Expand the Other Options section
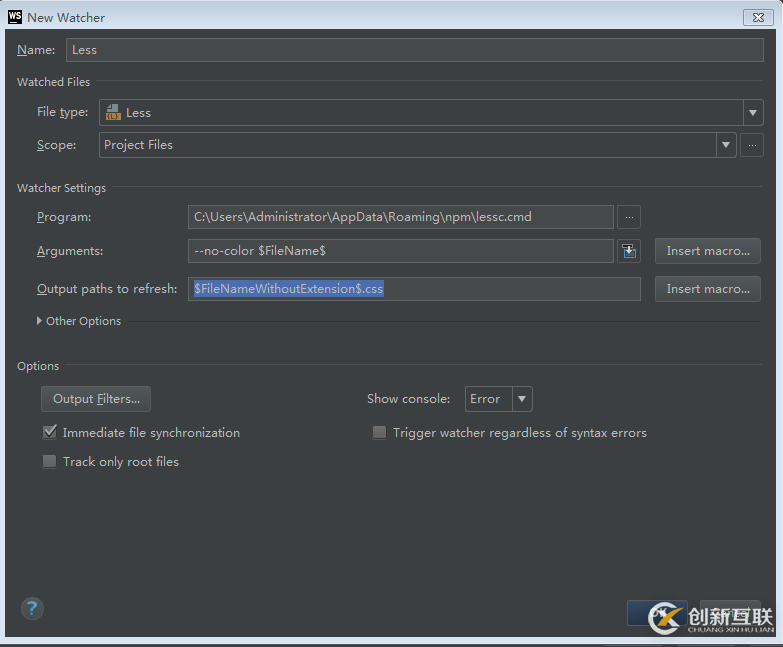 point(39,321)
